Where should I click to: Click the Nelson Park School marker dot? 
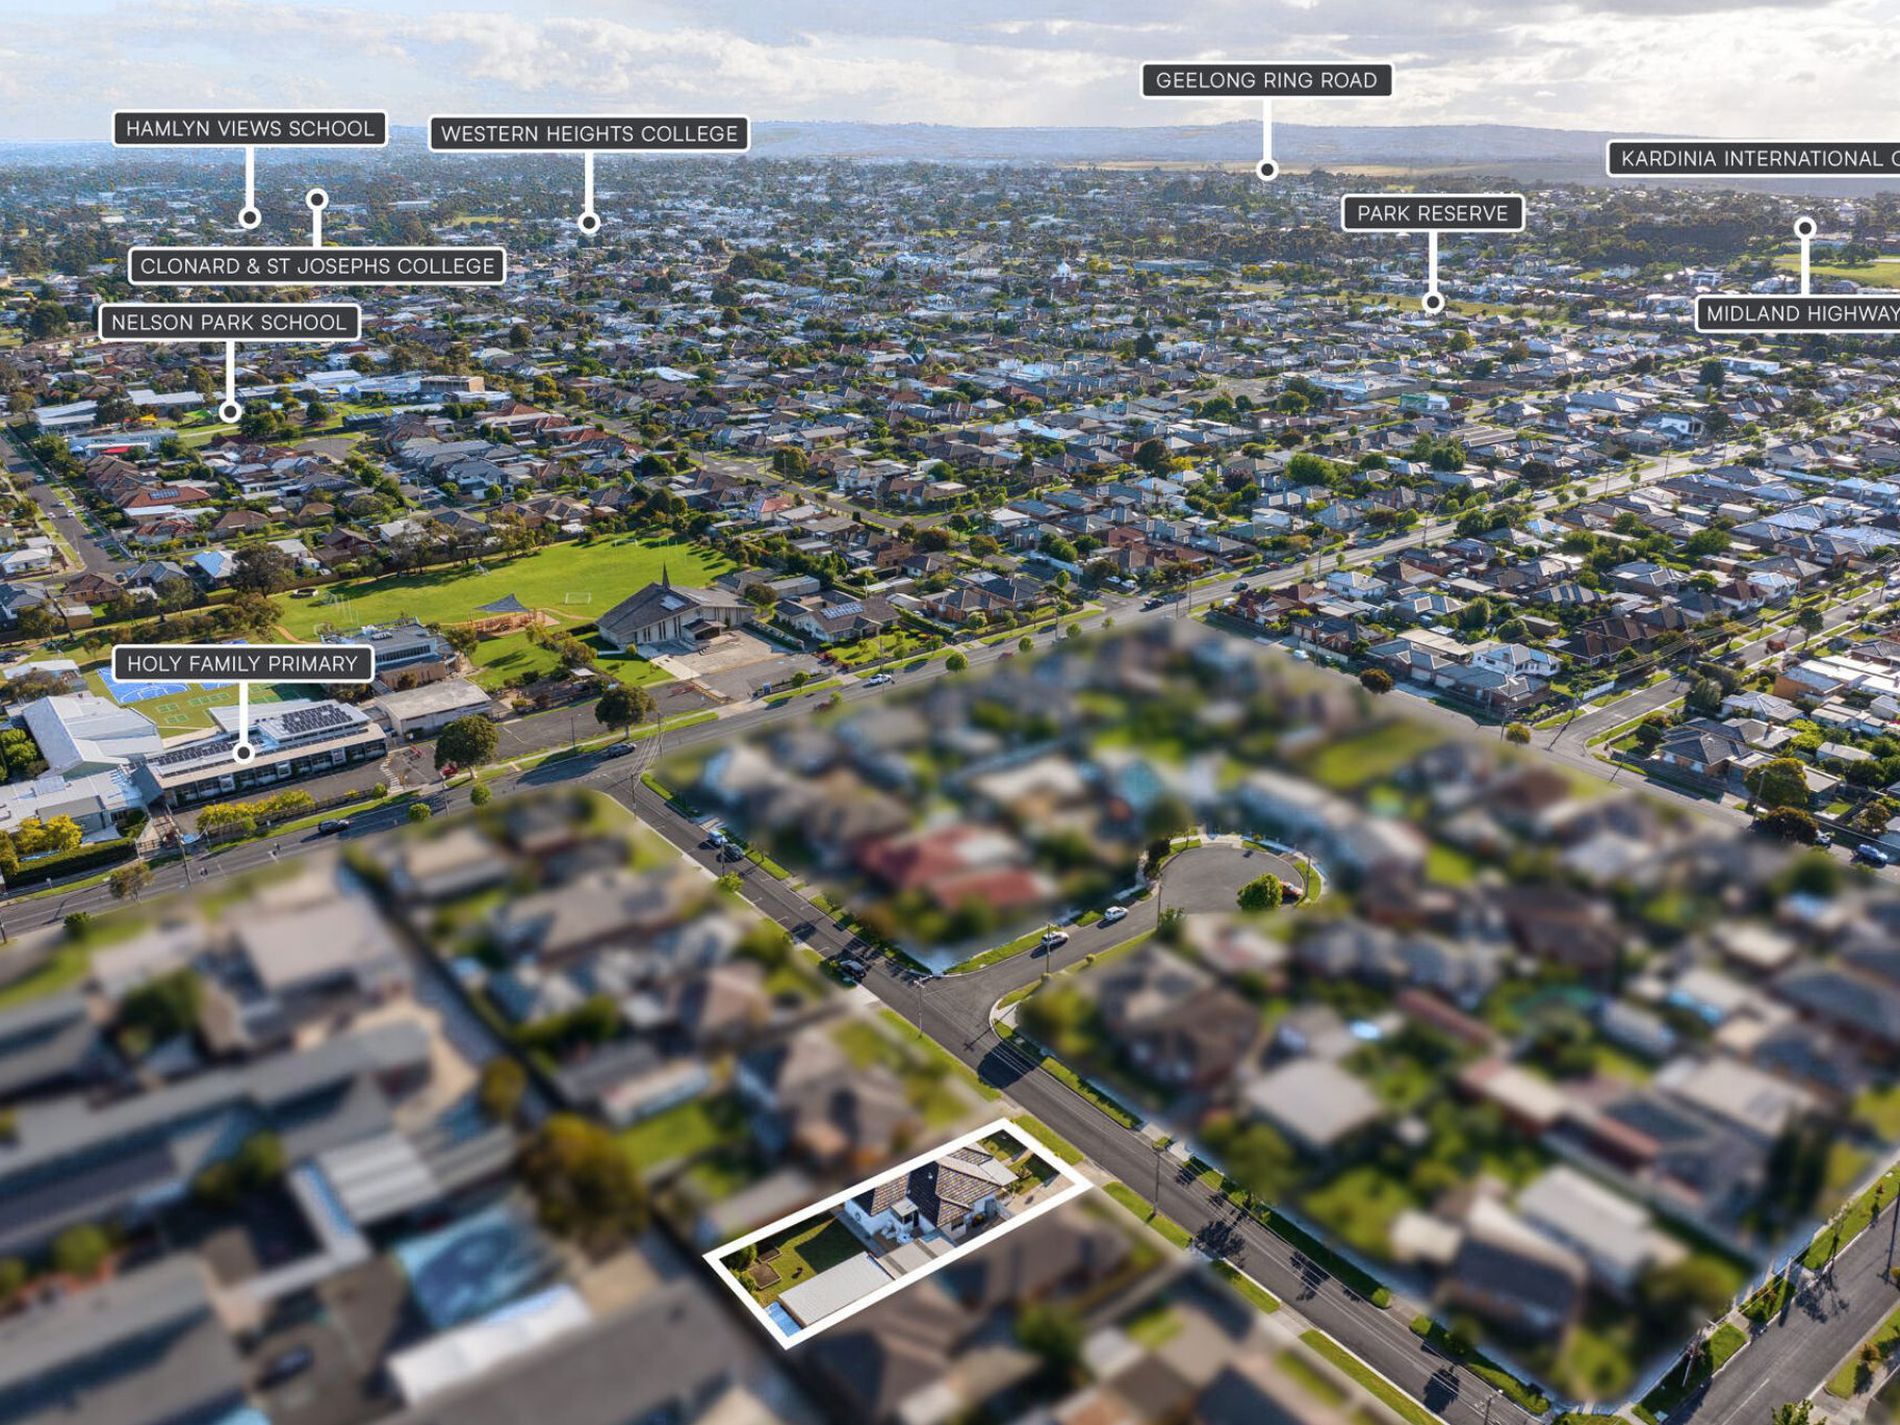coord(230,411)
